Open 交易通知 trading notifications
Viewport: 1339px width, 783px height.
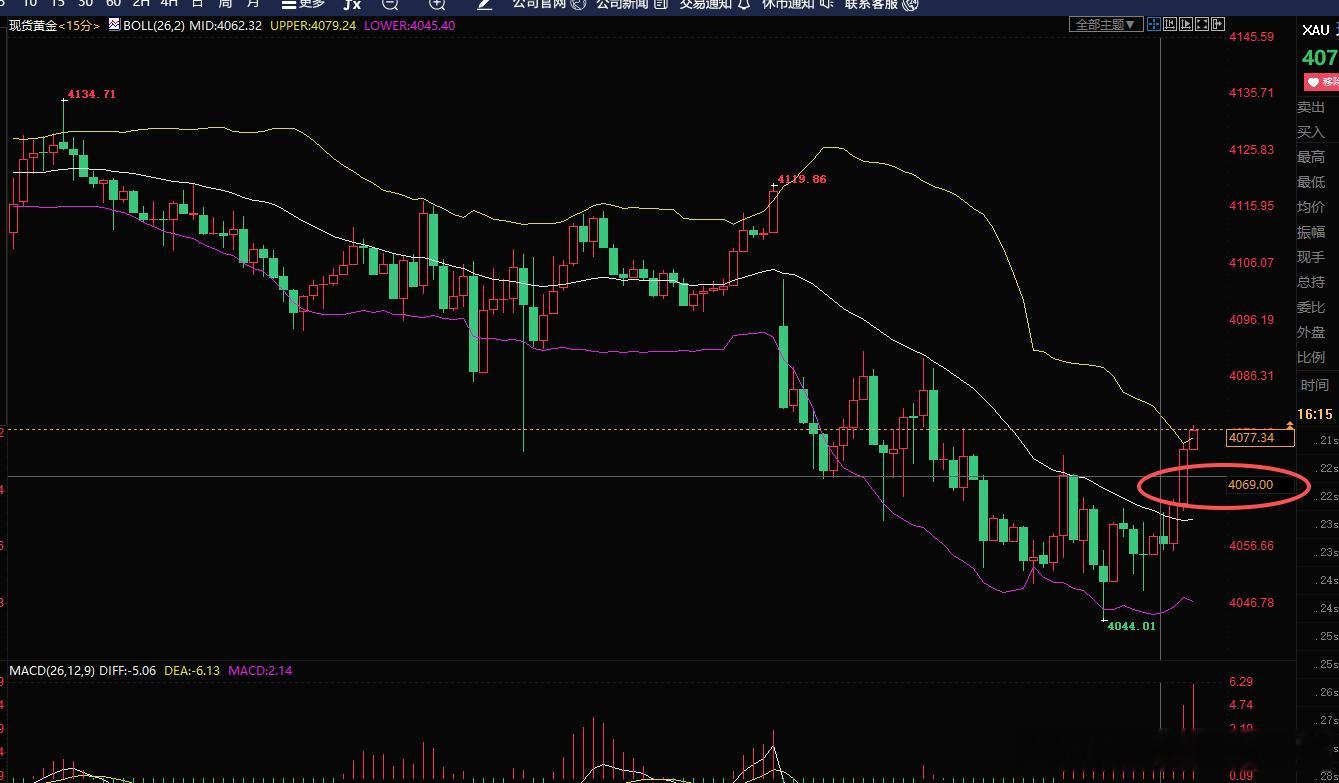tap(715, 4)
